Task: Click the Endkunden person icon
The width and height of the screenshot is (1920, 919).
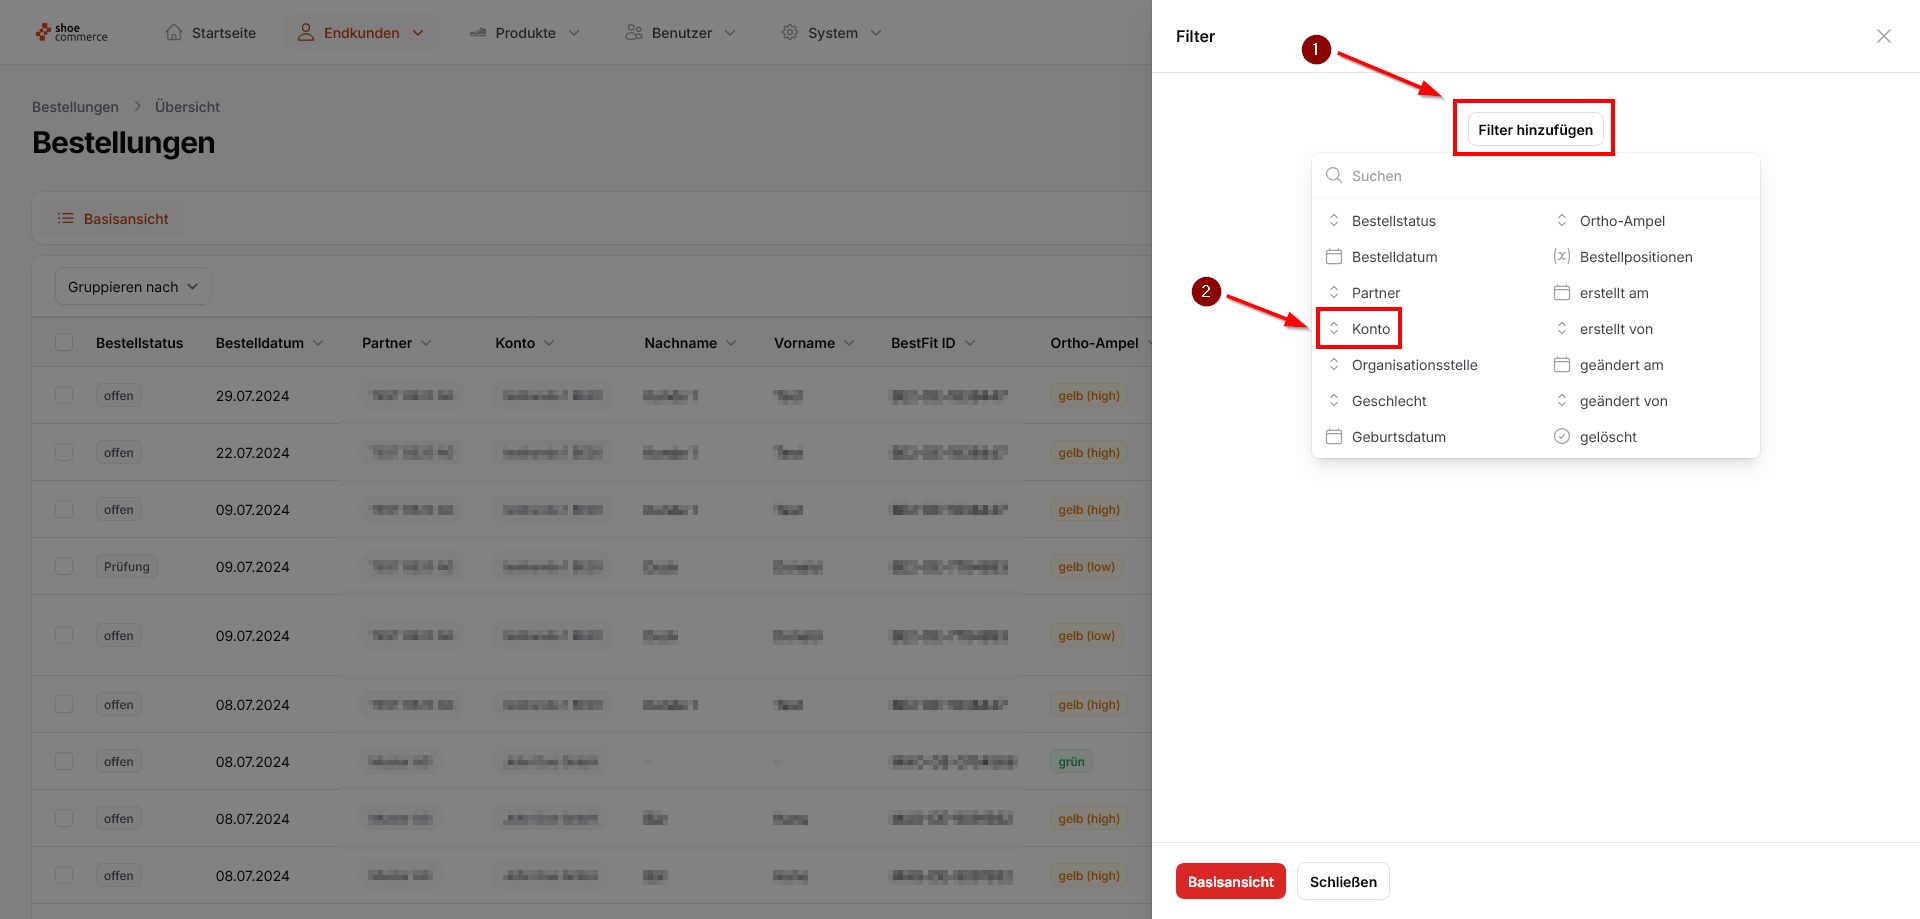Action: tap(306, 32)
